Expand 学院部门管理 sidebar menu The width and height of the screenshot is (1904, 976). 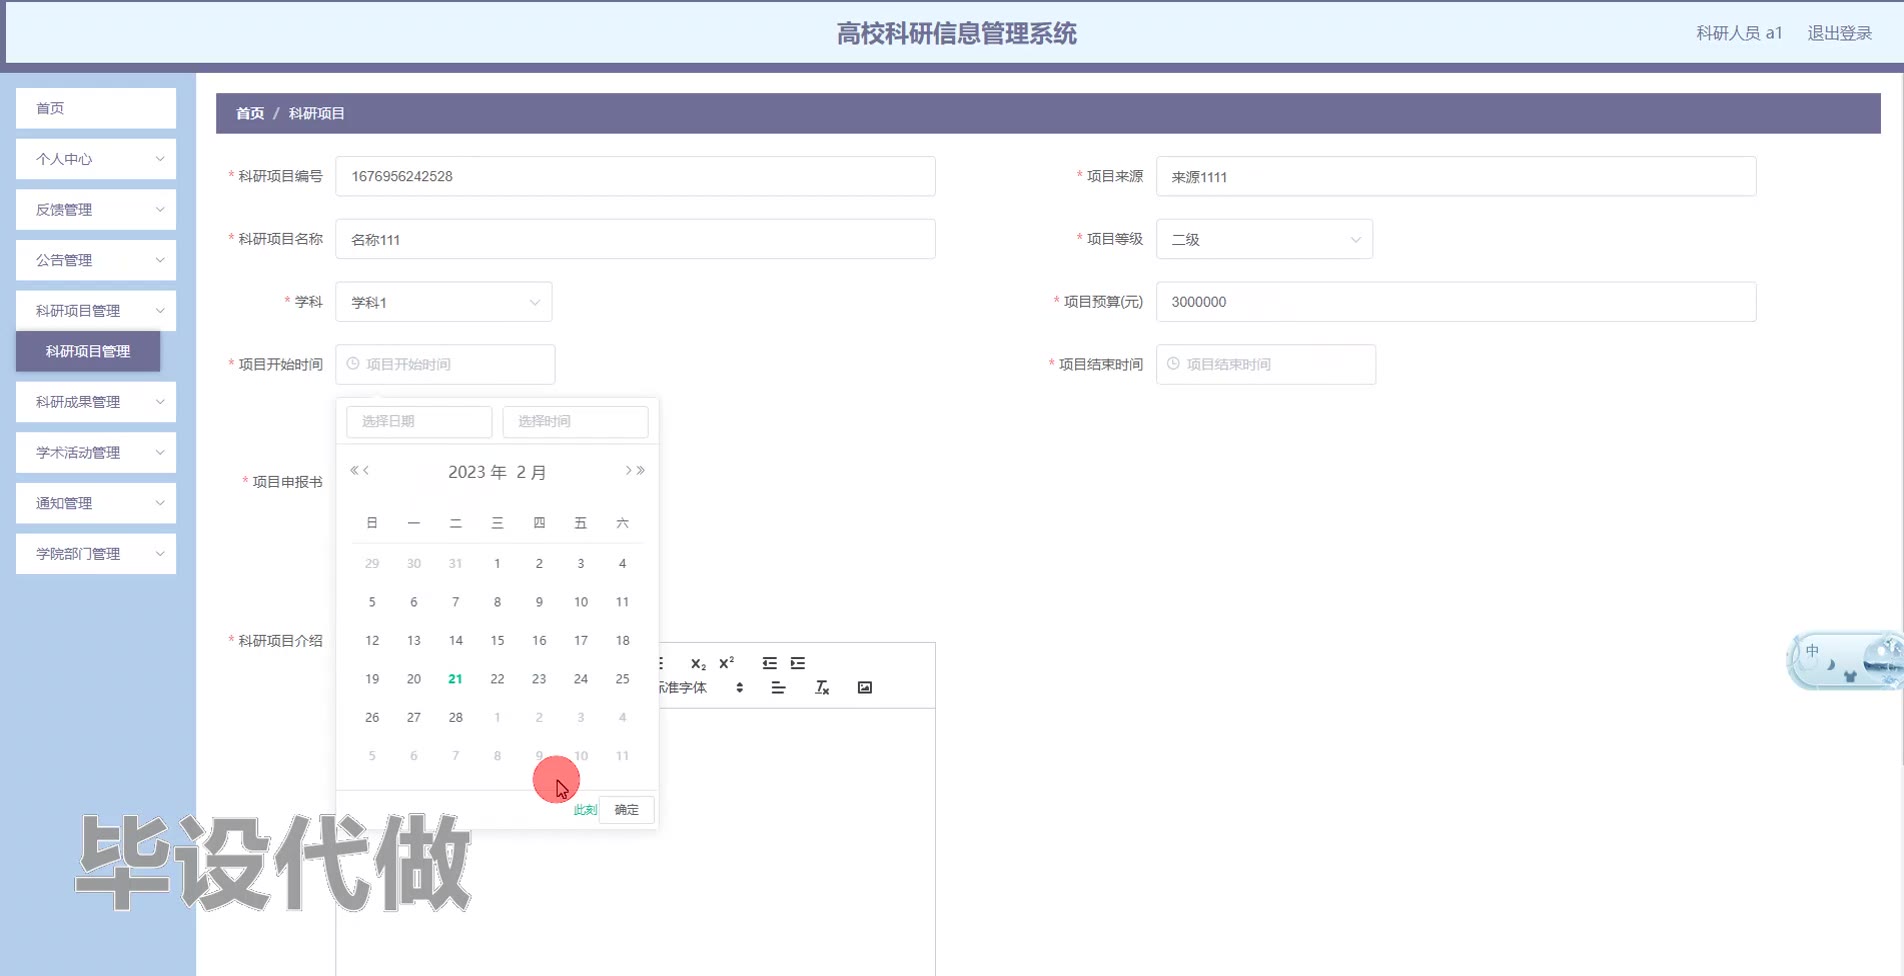(96, 554)
